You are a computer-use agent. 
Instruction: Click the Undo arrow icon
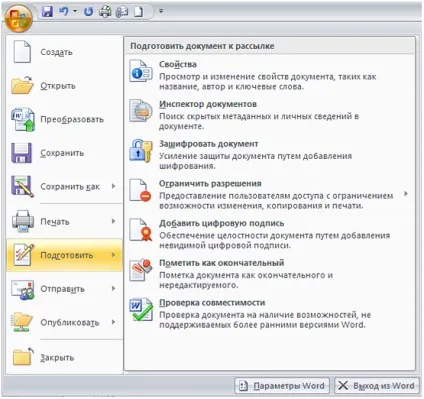click(x=63, y=12)
